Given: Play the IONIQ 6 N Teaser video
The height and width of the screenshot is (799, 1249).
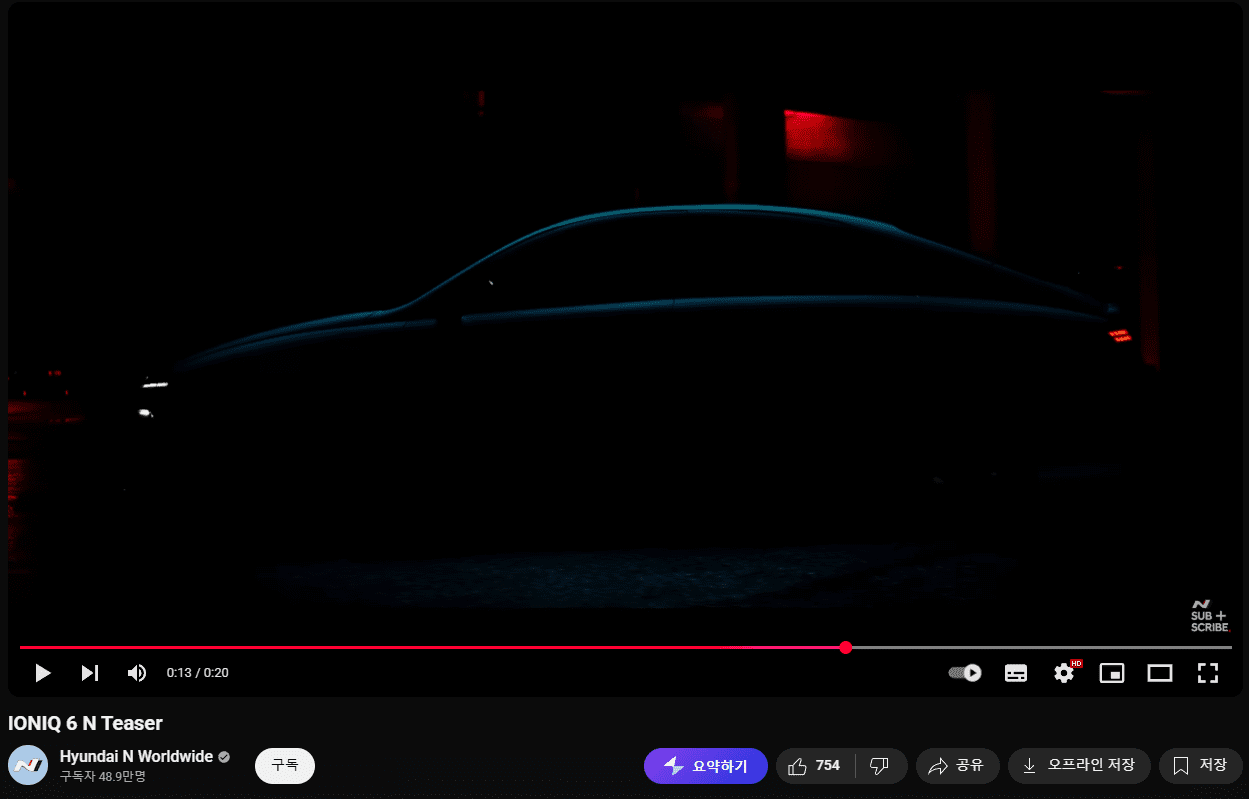Looking at the screenshot, I should tap(43, 673).
